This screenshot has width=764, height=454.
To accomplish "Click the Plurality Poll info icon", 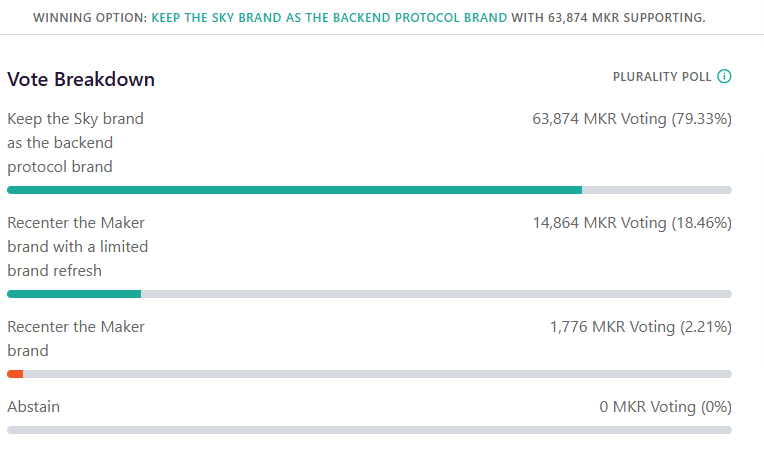I will 725,77.
